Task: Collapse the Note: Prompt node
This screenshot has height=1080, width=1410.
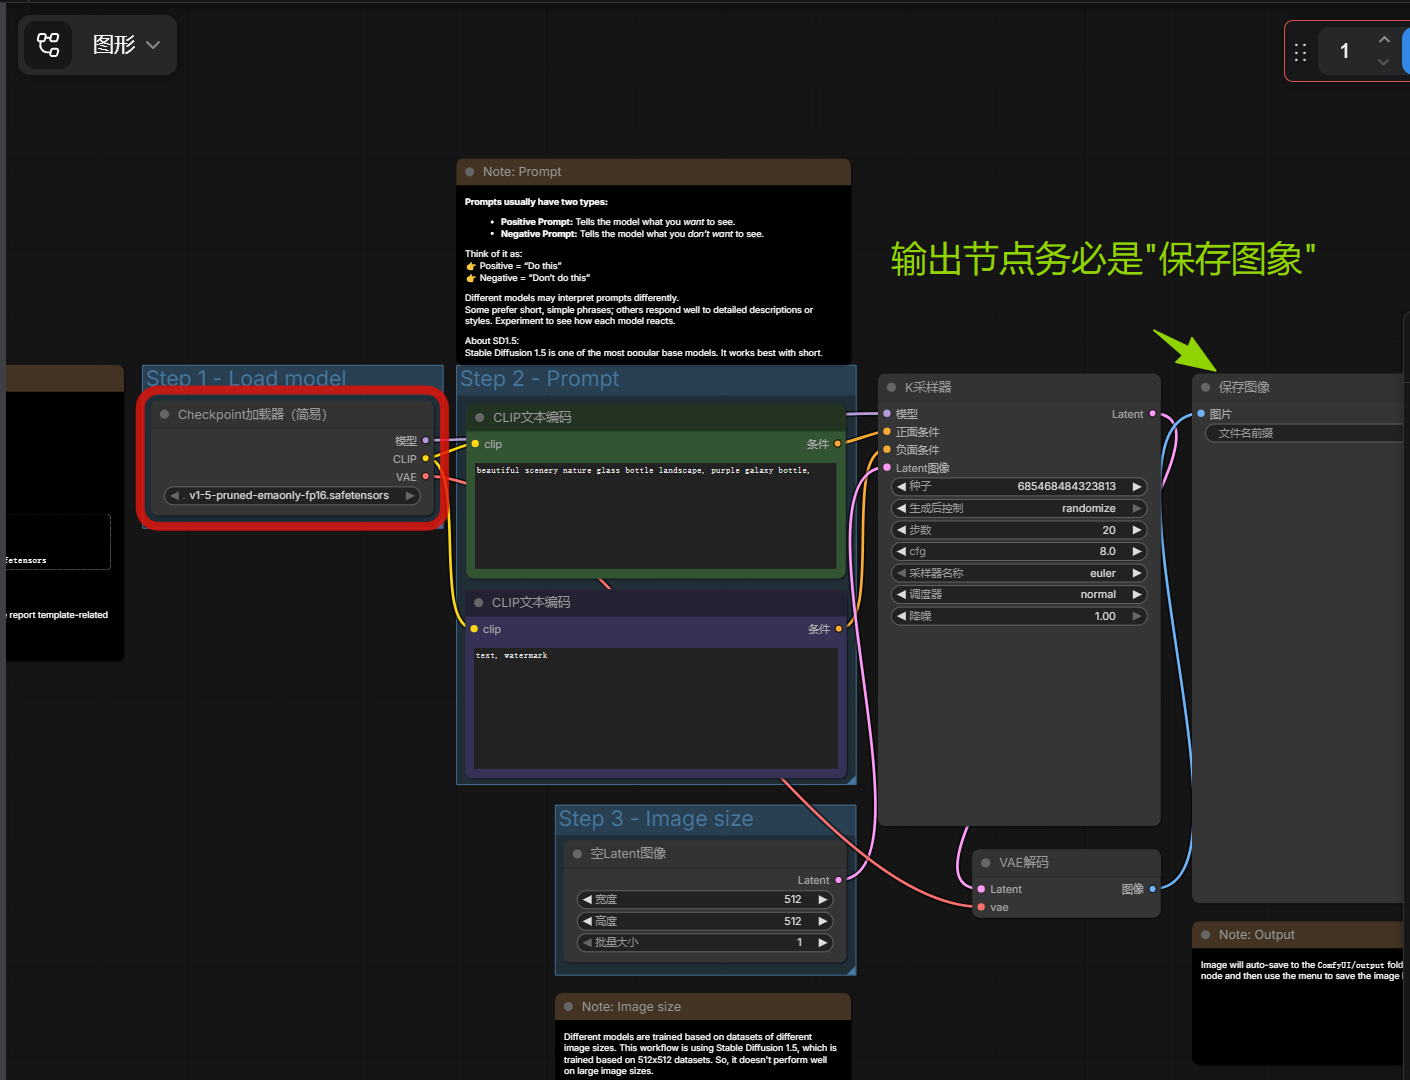Action: coord(470,172)
